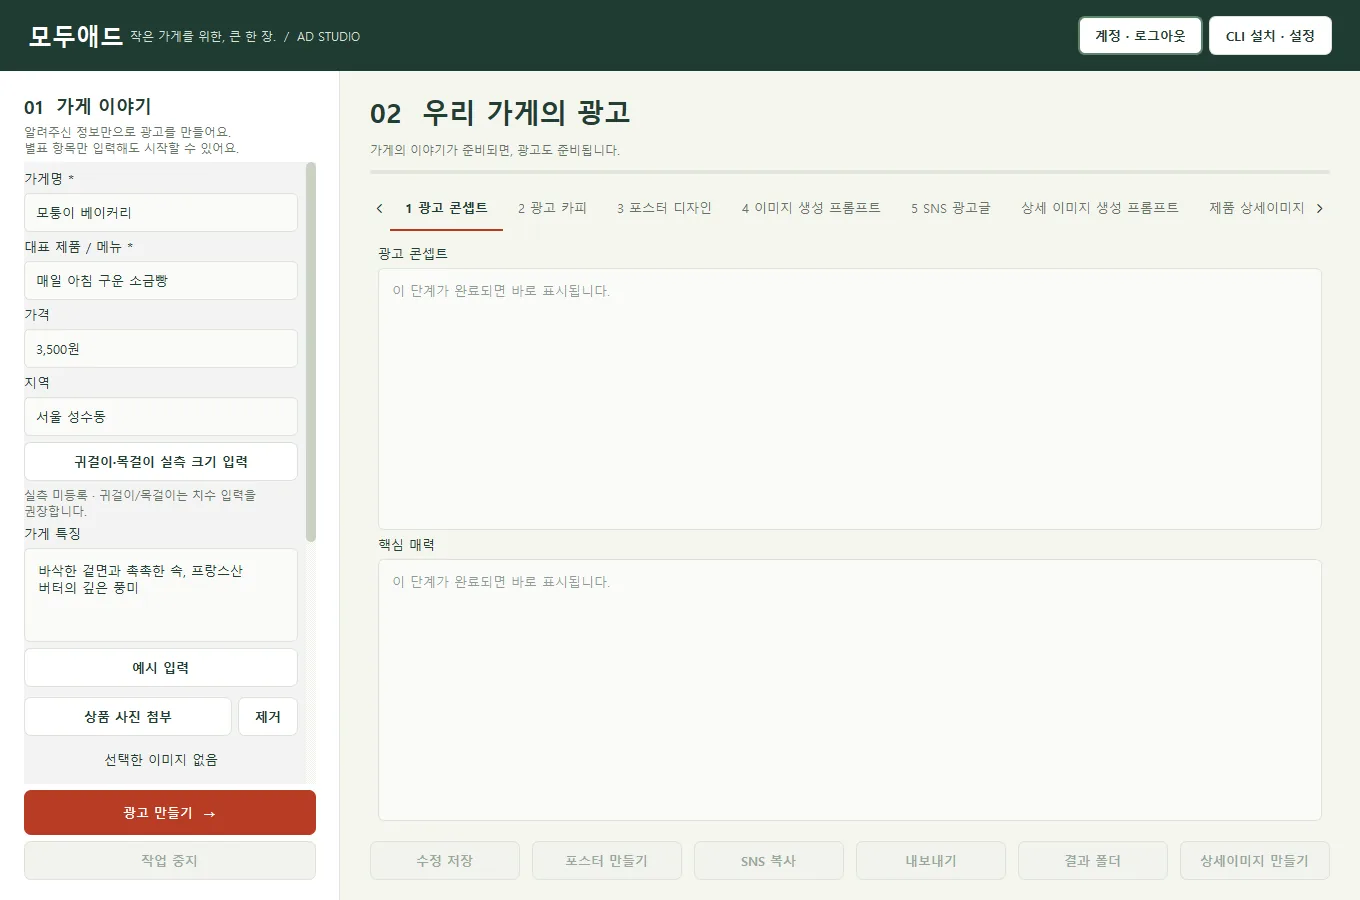This screenshot has height=900, width=1360.
Task: Click the 예시 입력 button
Action: pyautogui.click(x=161, y=667)
